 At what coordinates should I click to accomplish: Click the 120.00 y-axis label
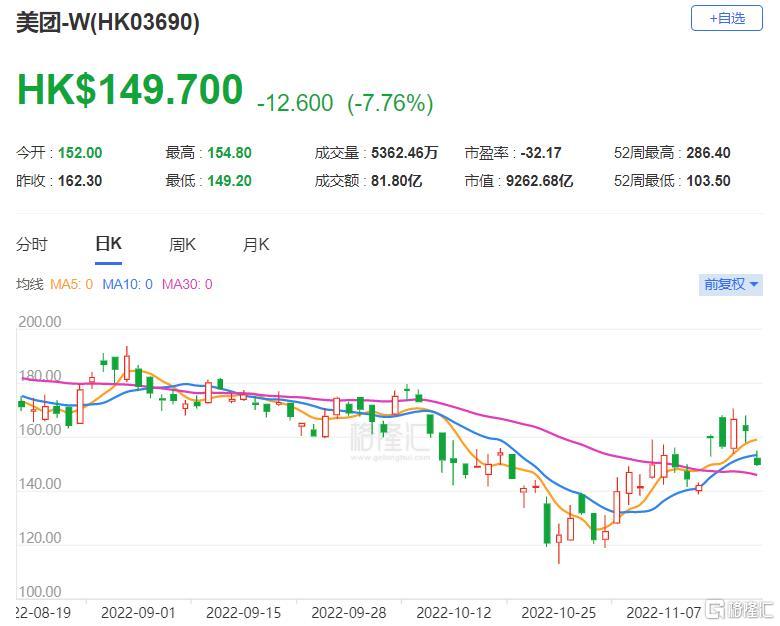coord(40,537)
